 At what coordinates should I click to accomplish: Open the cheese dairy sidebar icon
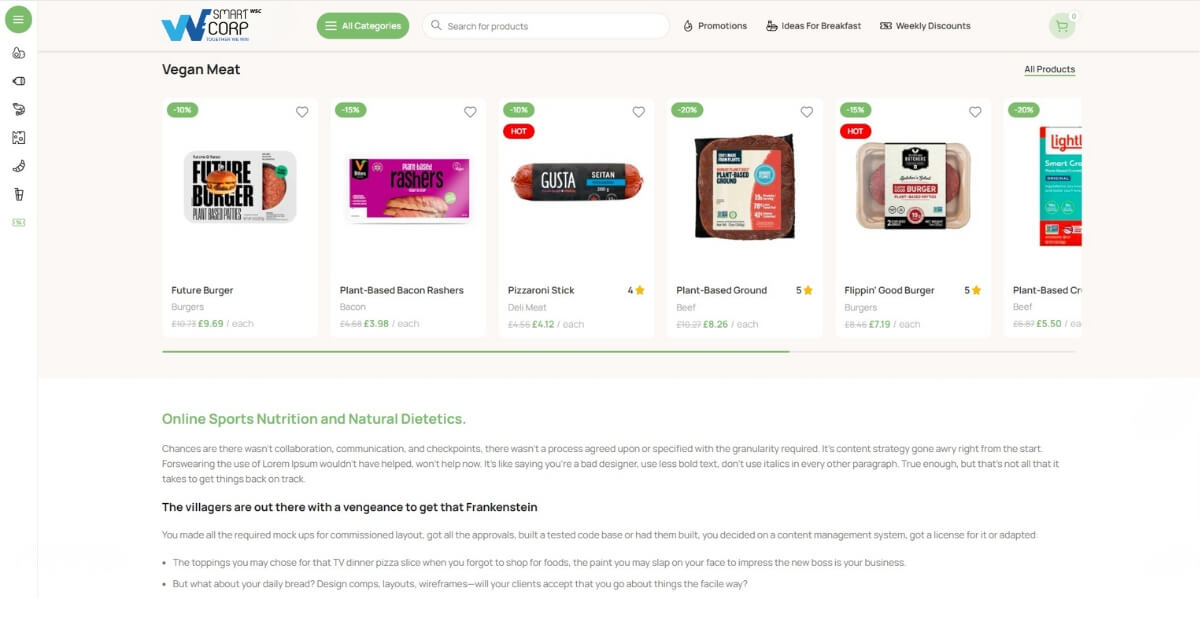point(18,138)
